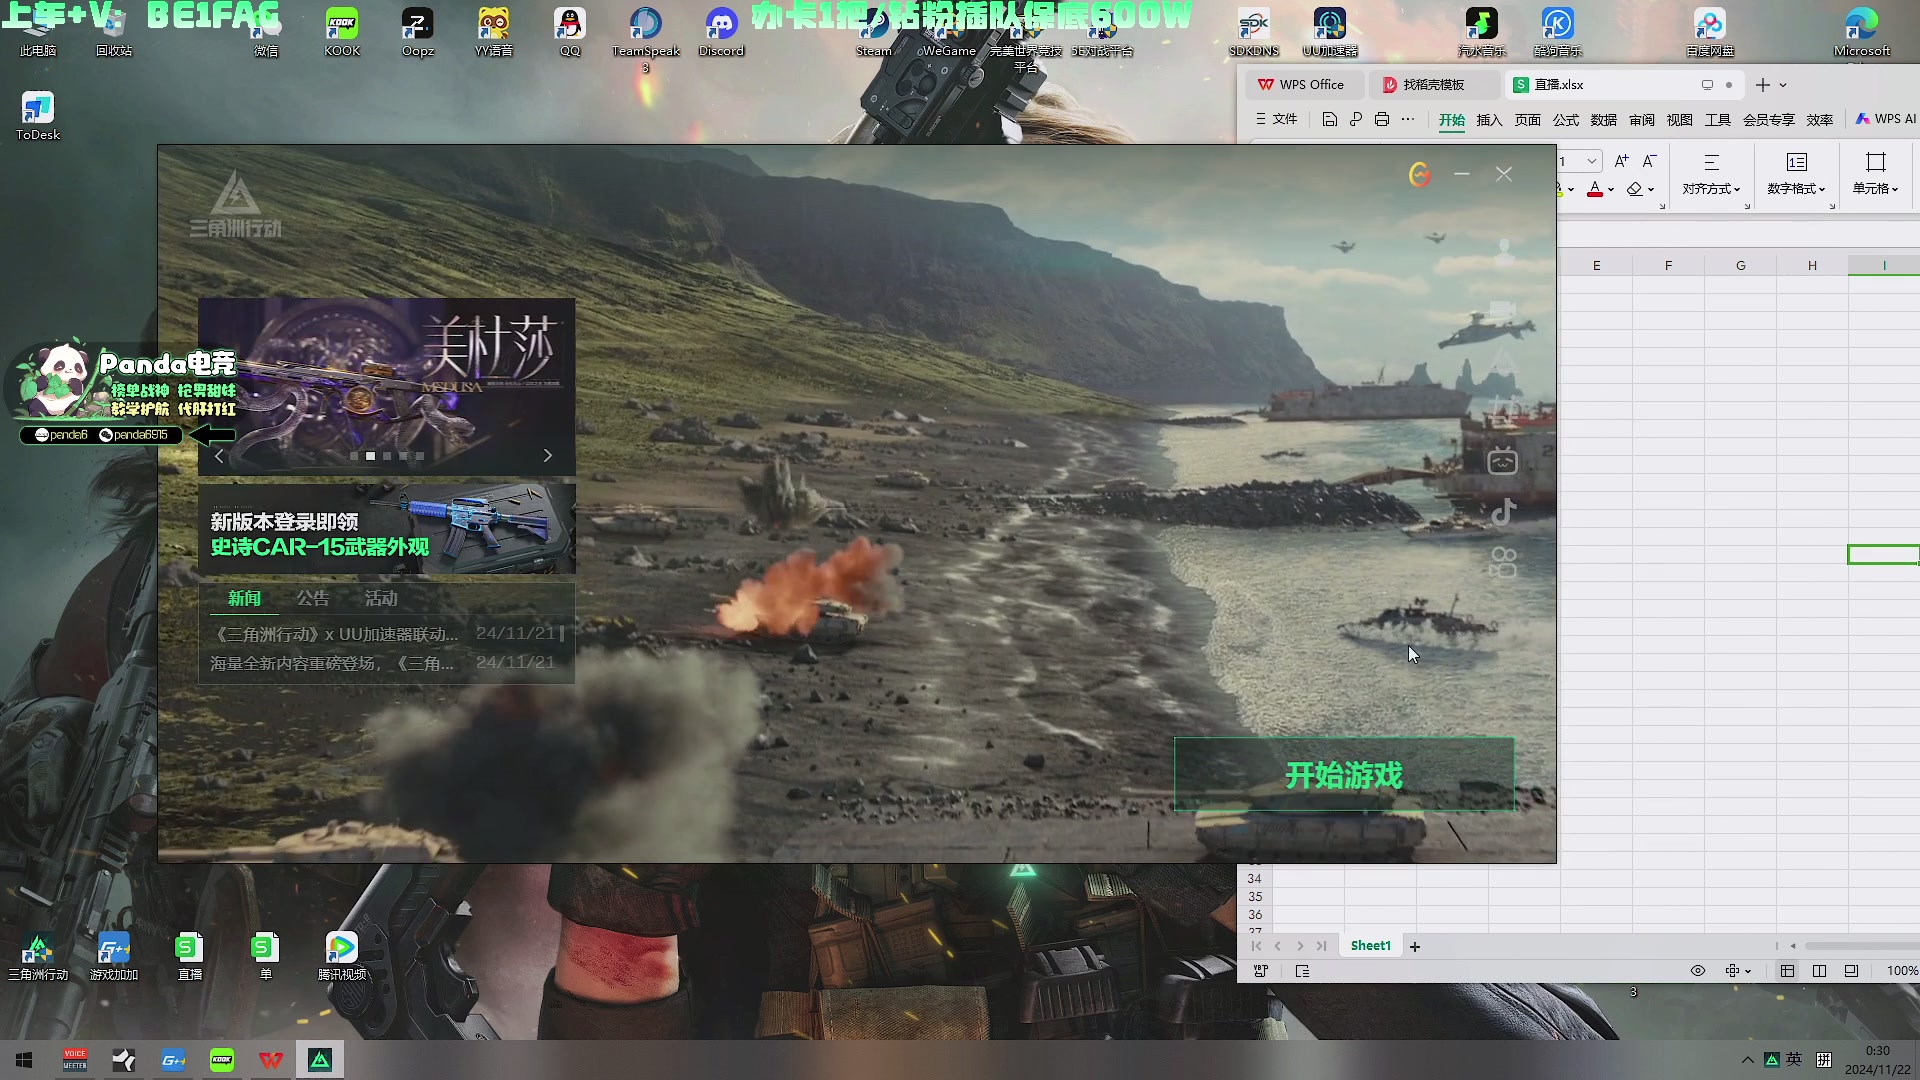Jump to last sheet navigation arrow
Screen dimensions: 1920x1080
coord(1322,946)
